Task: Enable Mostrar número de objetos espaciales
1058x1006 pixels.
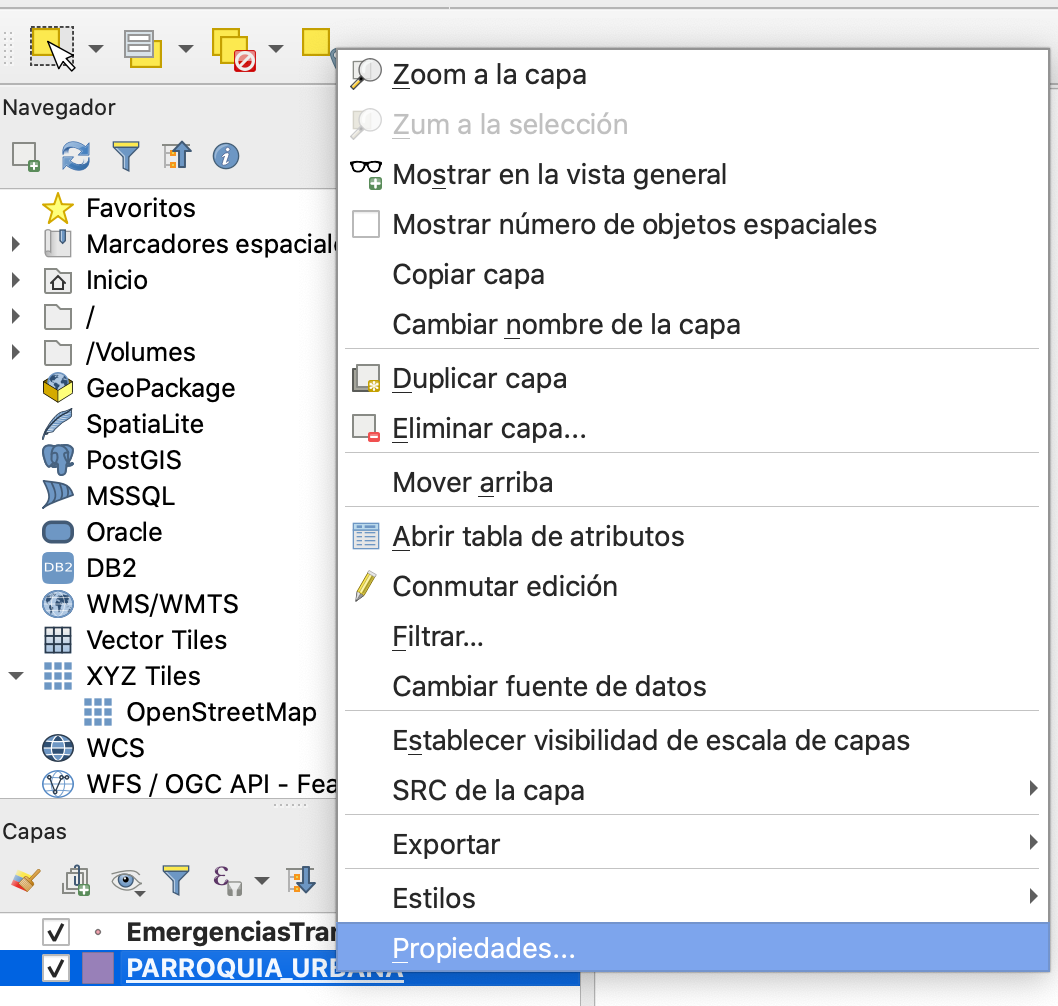Action: pos(367,224)
